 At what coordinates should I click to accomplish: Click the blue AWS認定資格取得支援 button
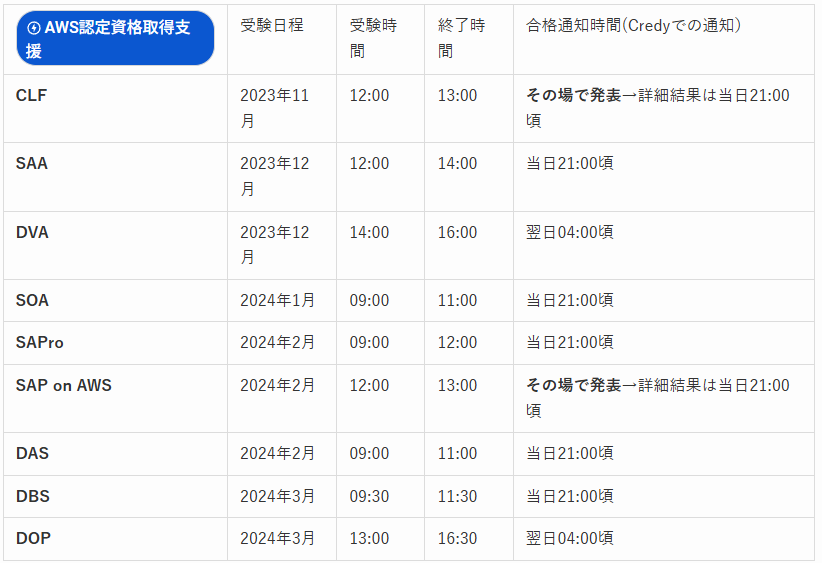coord(115,38)
